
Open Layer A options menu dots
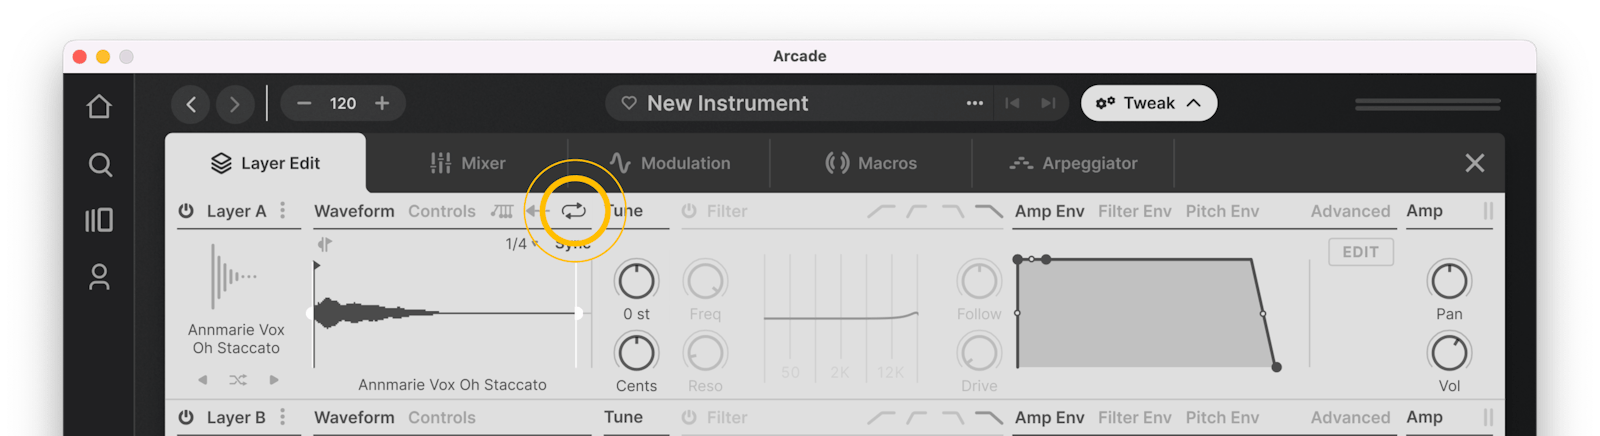(283, 211)
